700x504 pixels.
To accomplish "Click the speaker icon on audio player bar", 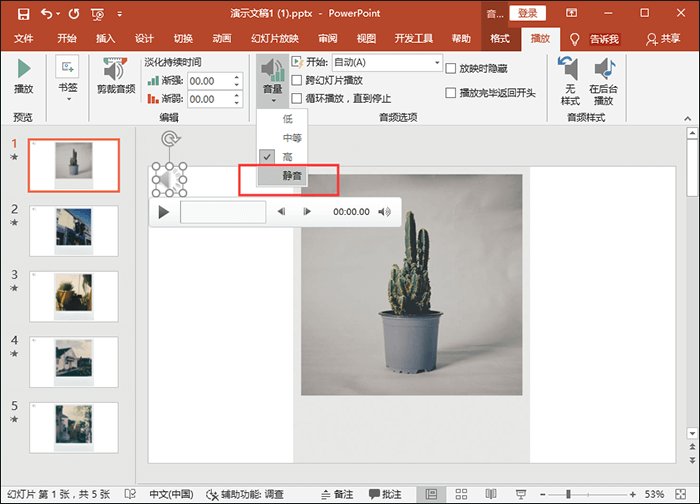I will click(386, 212).
